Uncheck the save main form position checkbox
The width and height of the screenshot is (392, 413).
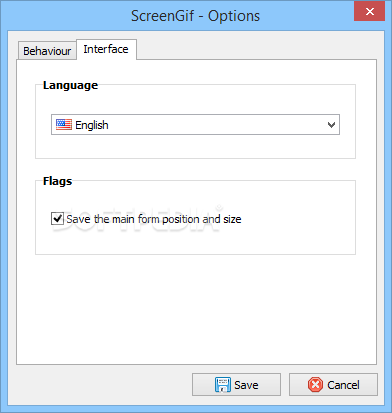point(57,219)
